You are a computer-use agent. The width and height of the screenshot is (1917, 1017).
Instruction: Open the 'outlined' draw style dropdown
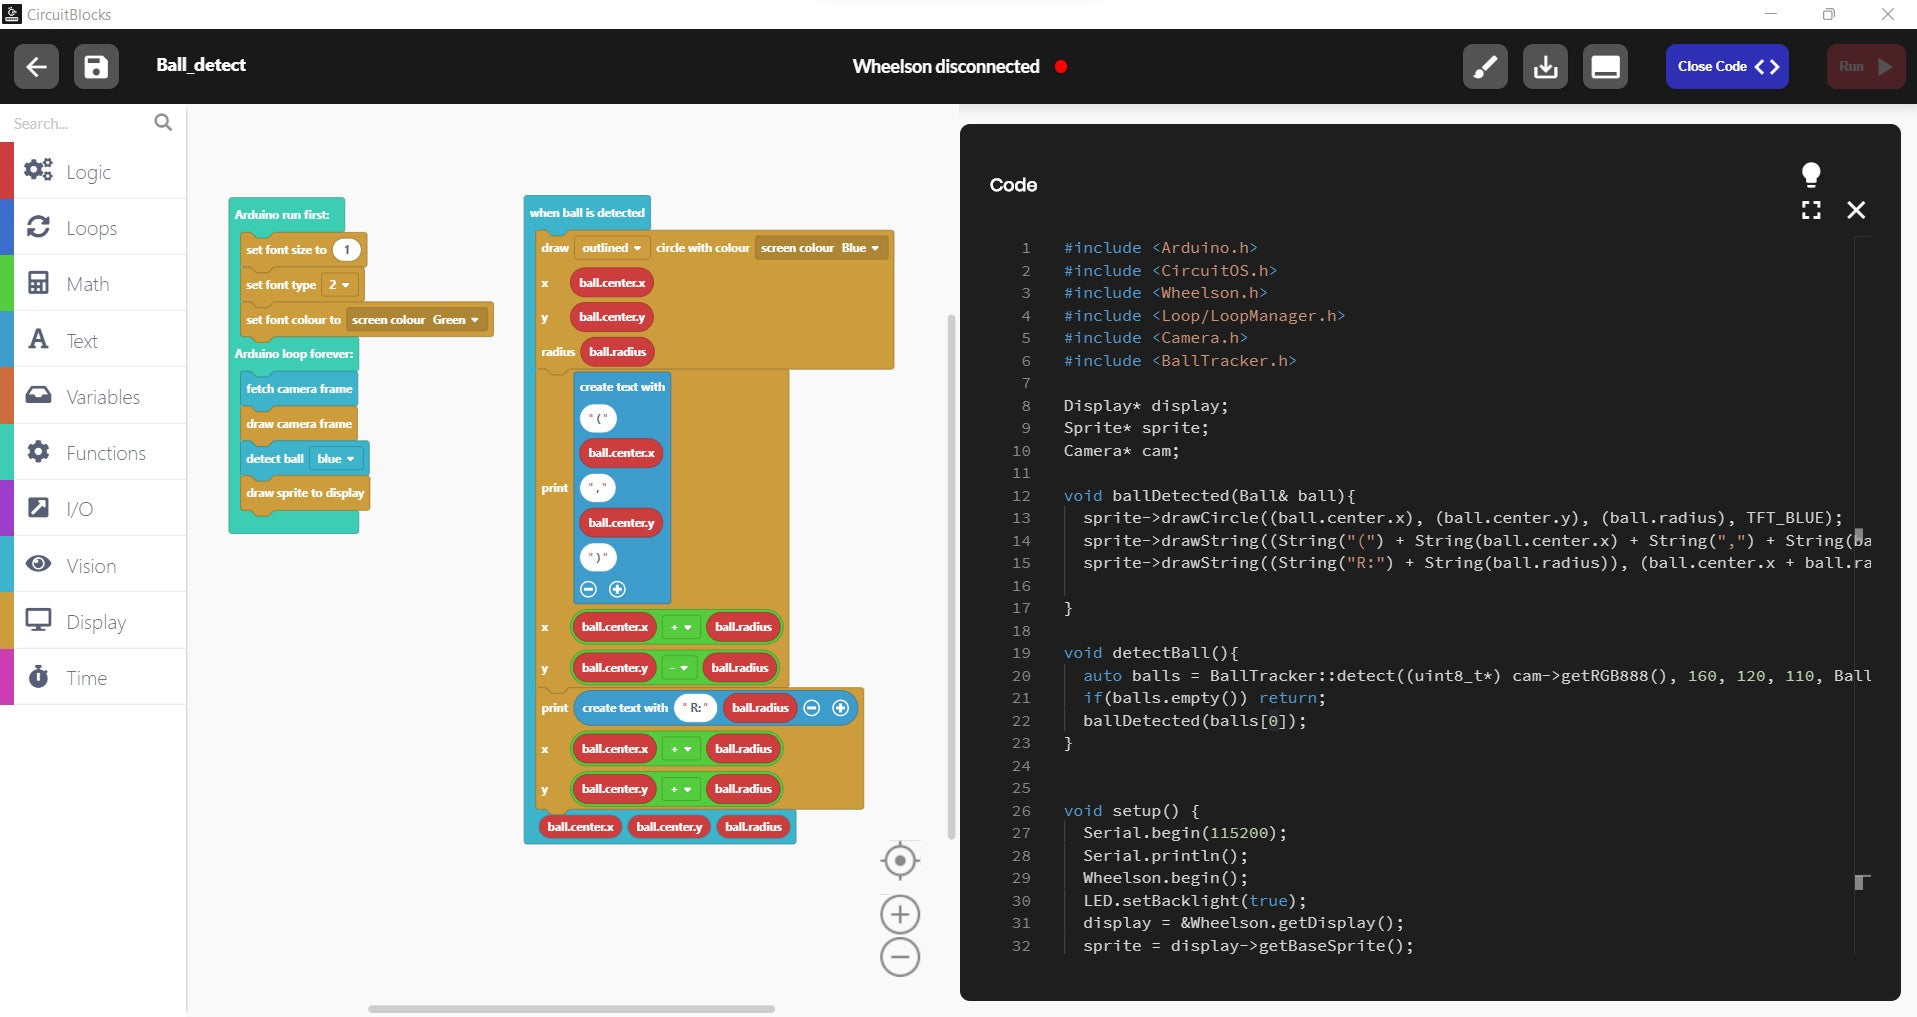coord(610,247)
